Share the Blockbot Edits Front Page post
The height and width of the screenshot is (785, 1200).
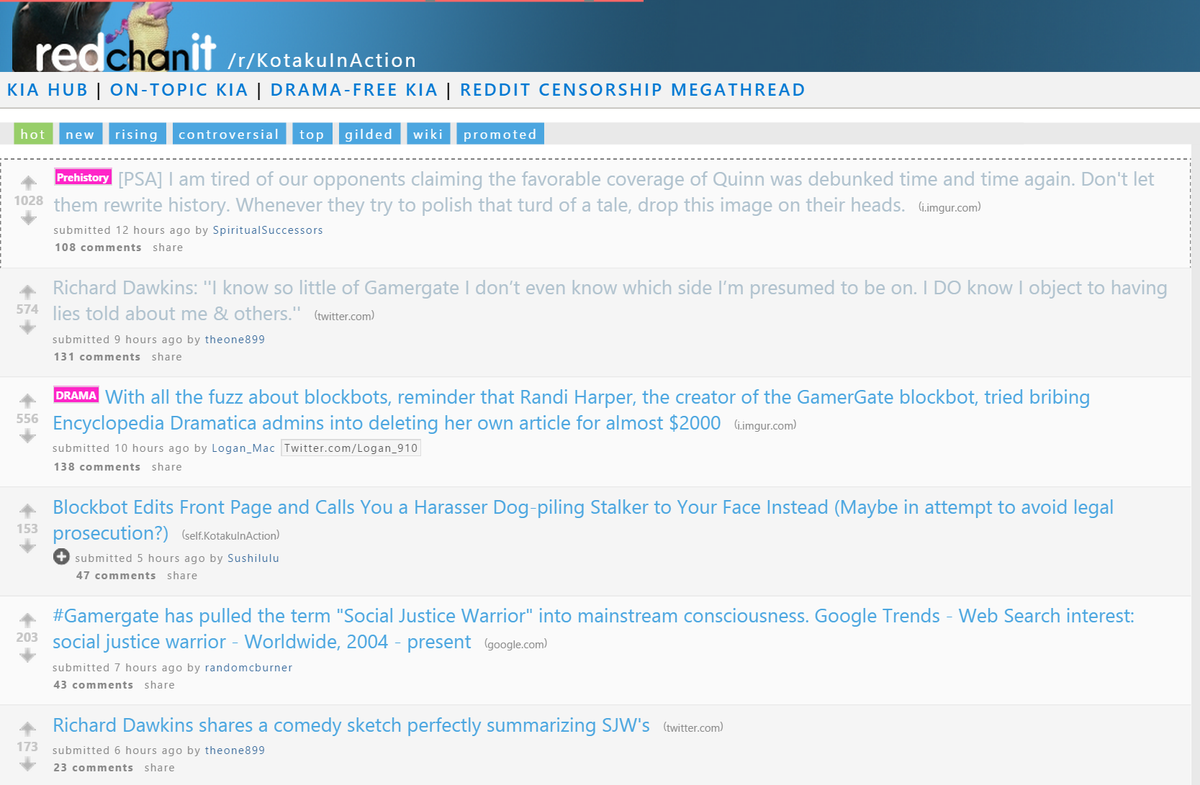(183, 576)
